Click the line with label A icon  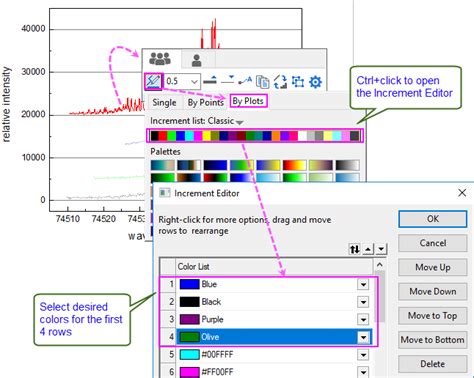pos(245,81)
